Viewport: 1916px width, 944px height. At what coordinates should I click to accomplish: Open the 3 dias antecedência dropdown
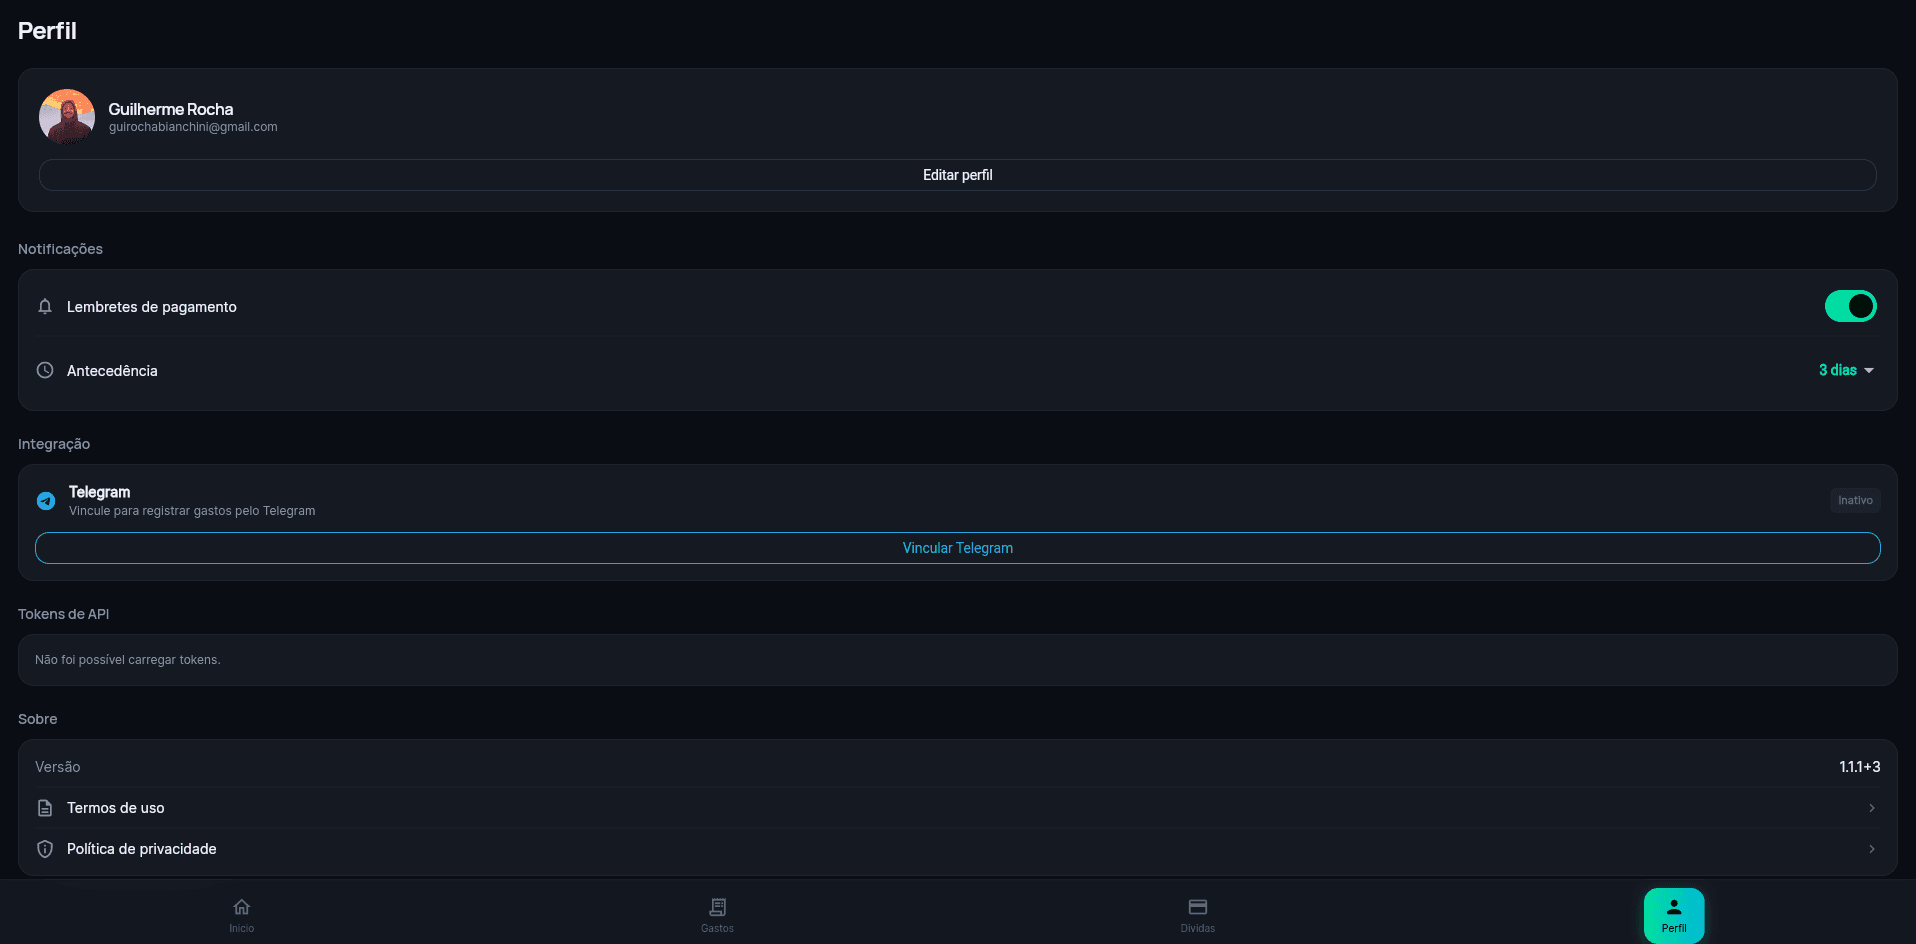(x=1846, y=370)
